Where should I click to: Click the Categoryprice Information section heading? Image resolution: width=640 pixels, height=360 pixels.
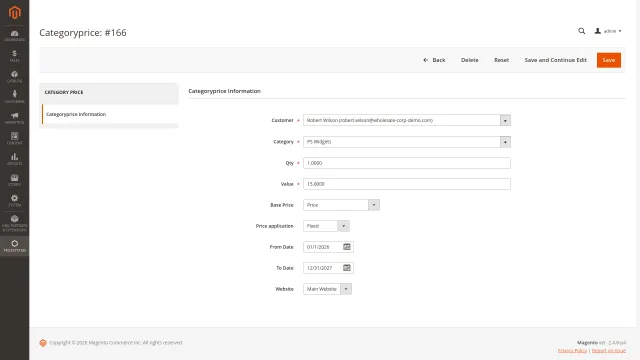click(x=224, y=91)
